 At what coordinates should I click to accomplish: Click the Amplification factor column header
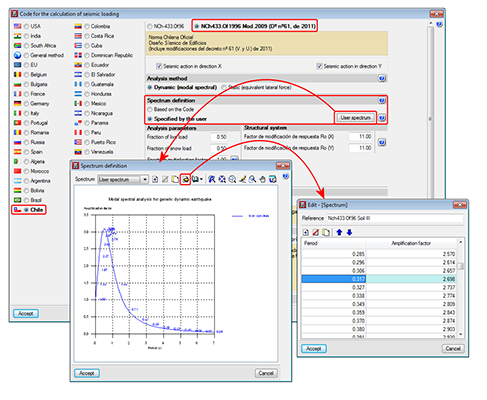[x=411, y=243]
